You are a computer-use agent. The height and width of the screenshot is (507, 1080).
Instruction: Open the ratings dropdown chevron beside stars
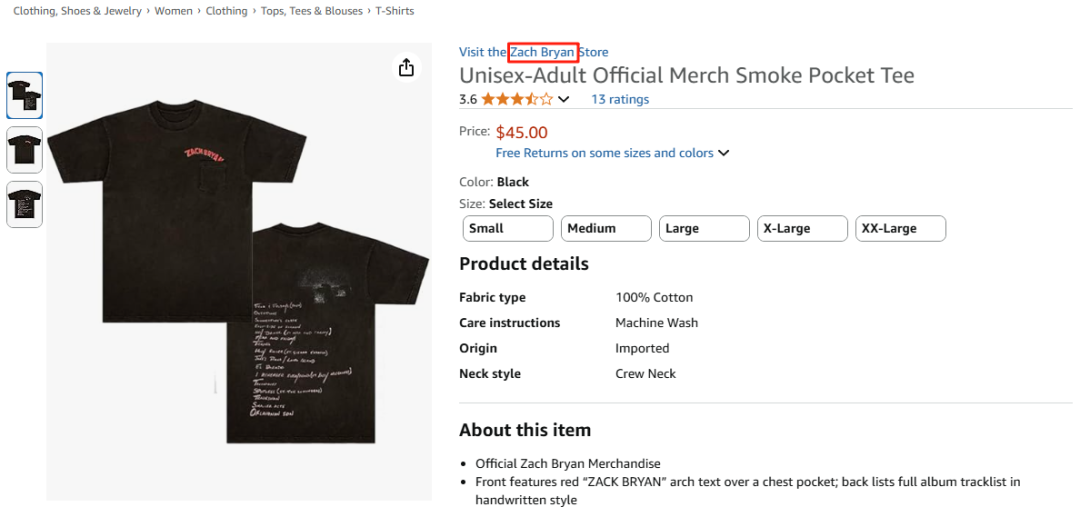click(x=564, y=99)
